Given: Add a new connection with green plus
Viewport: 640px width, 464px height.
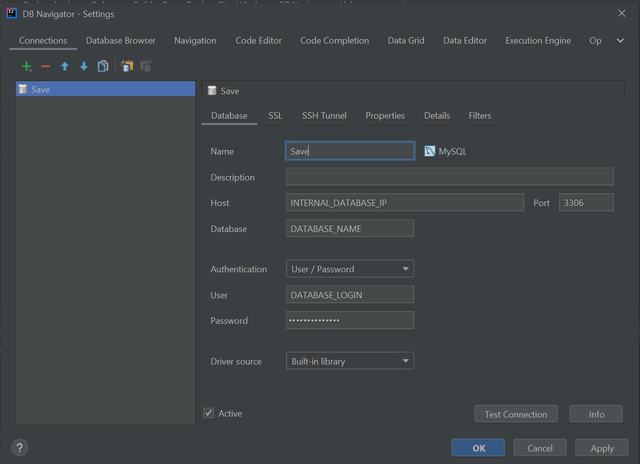Looking at the screenshot, I should click(x=27, y=66).
